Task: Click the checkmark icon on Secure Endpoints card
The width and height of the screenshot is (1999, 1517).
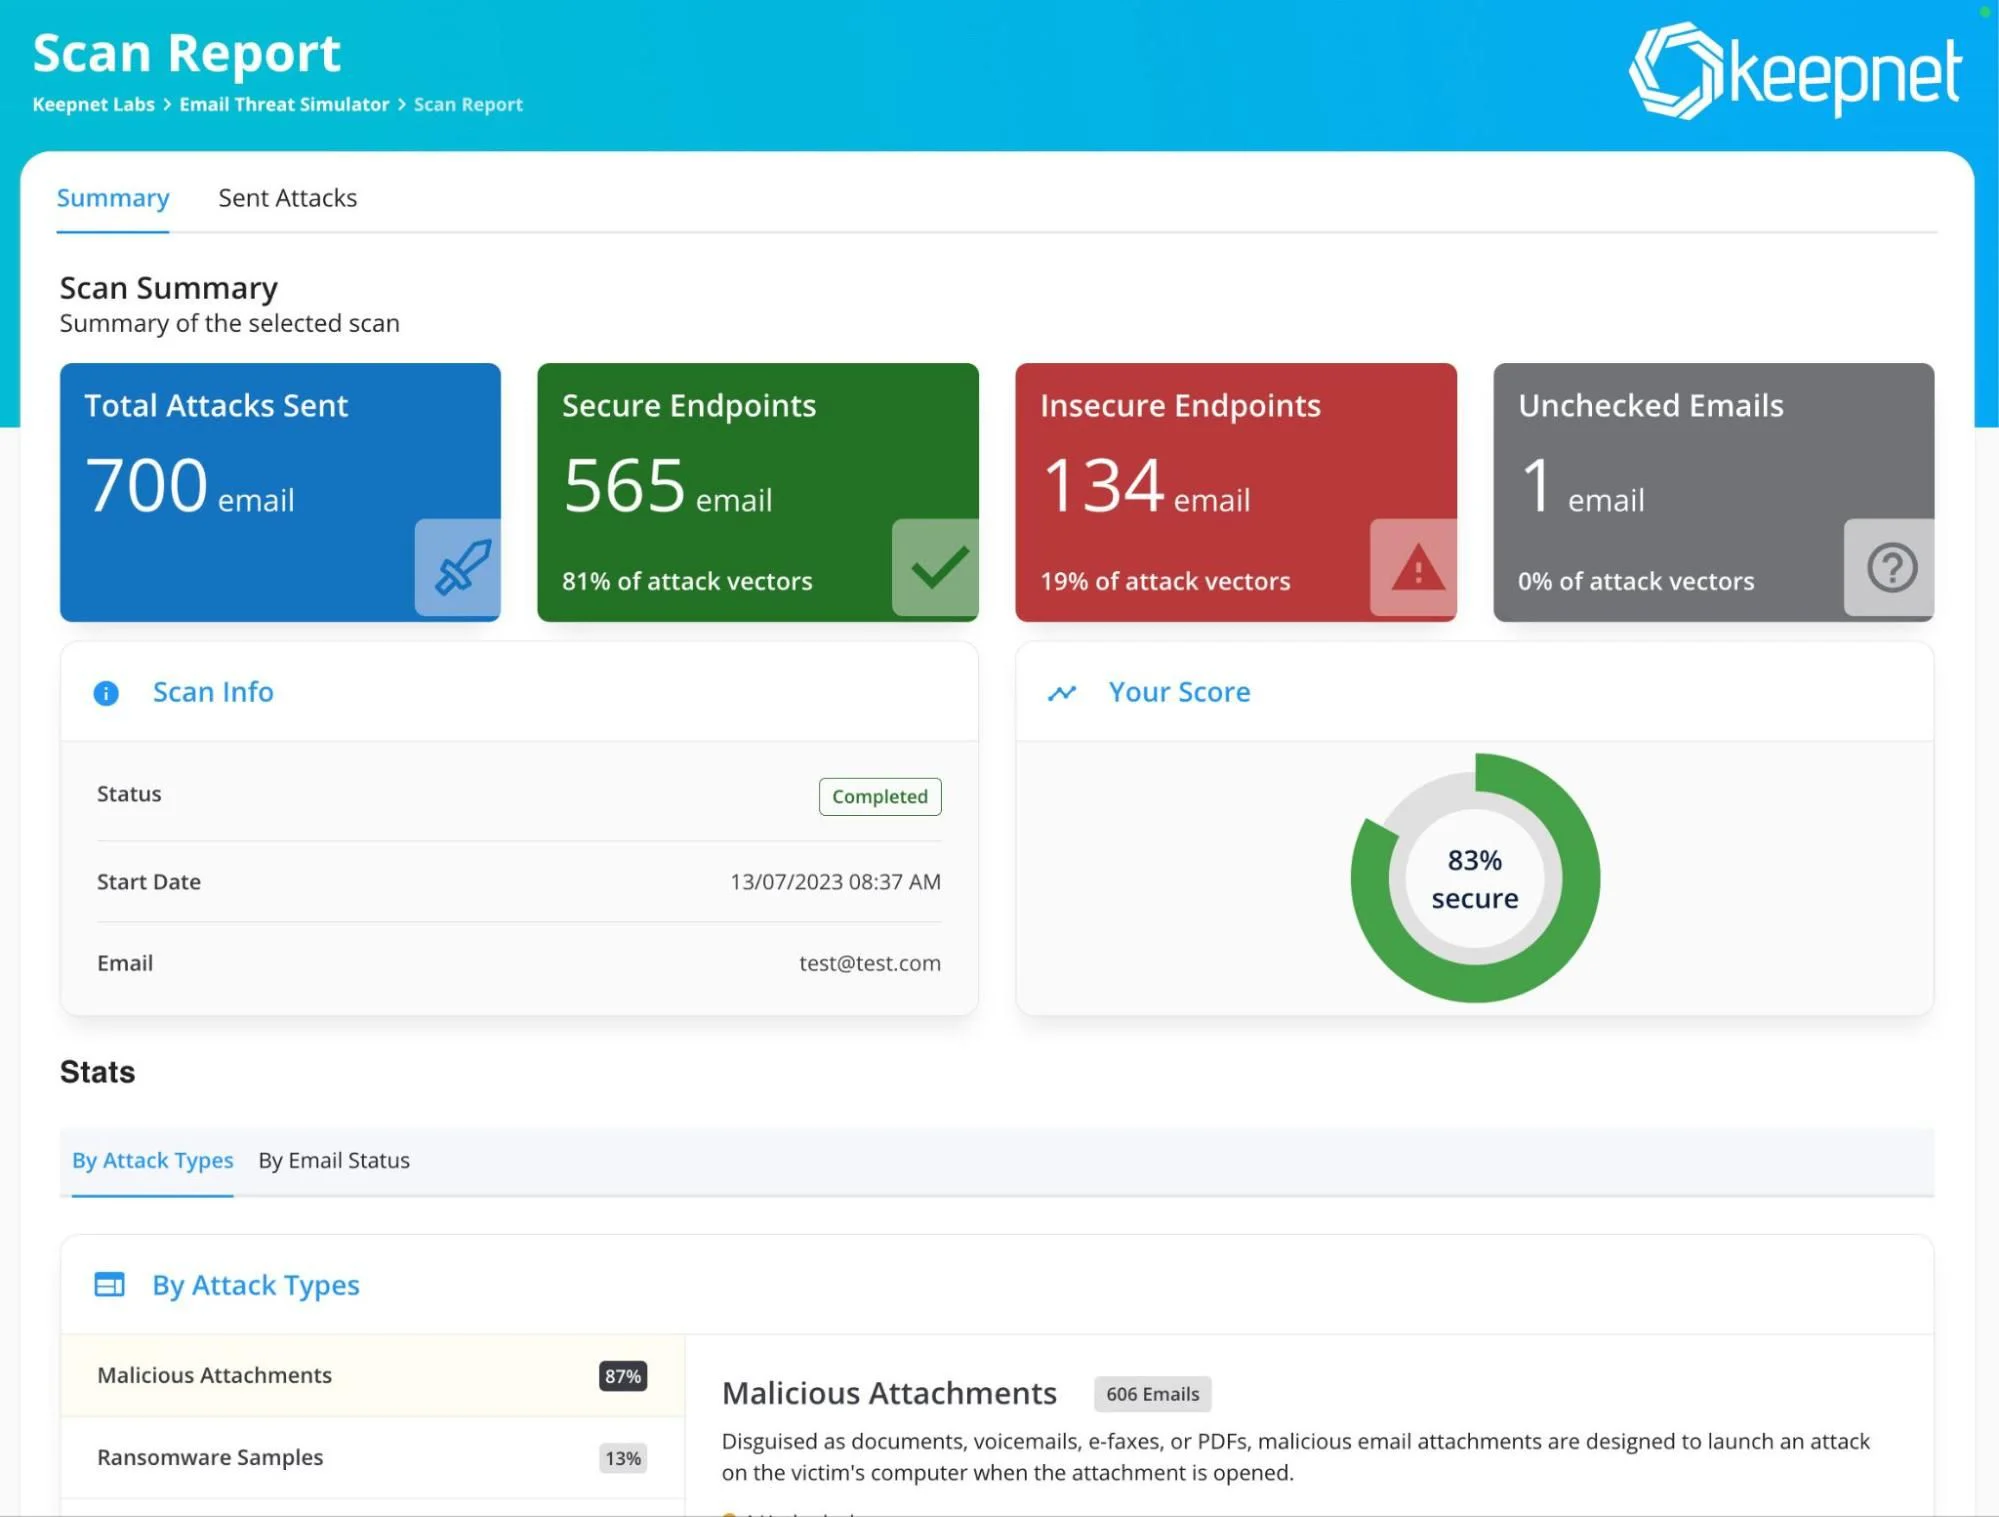Action: pyautogui.click(x=936, y=570)
